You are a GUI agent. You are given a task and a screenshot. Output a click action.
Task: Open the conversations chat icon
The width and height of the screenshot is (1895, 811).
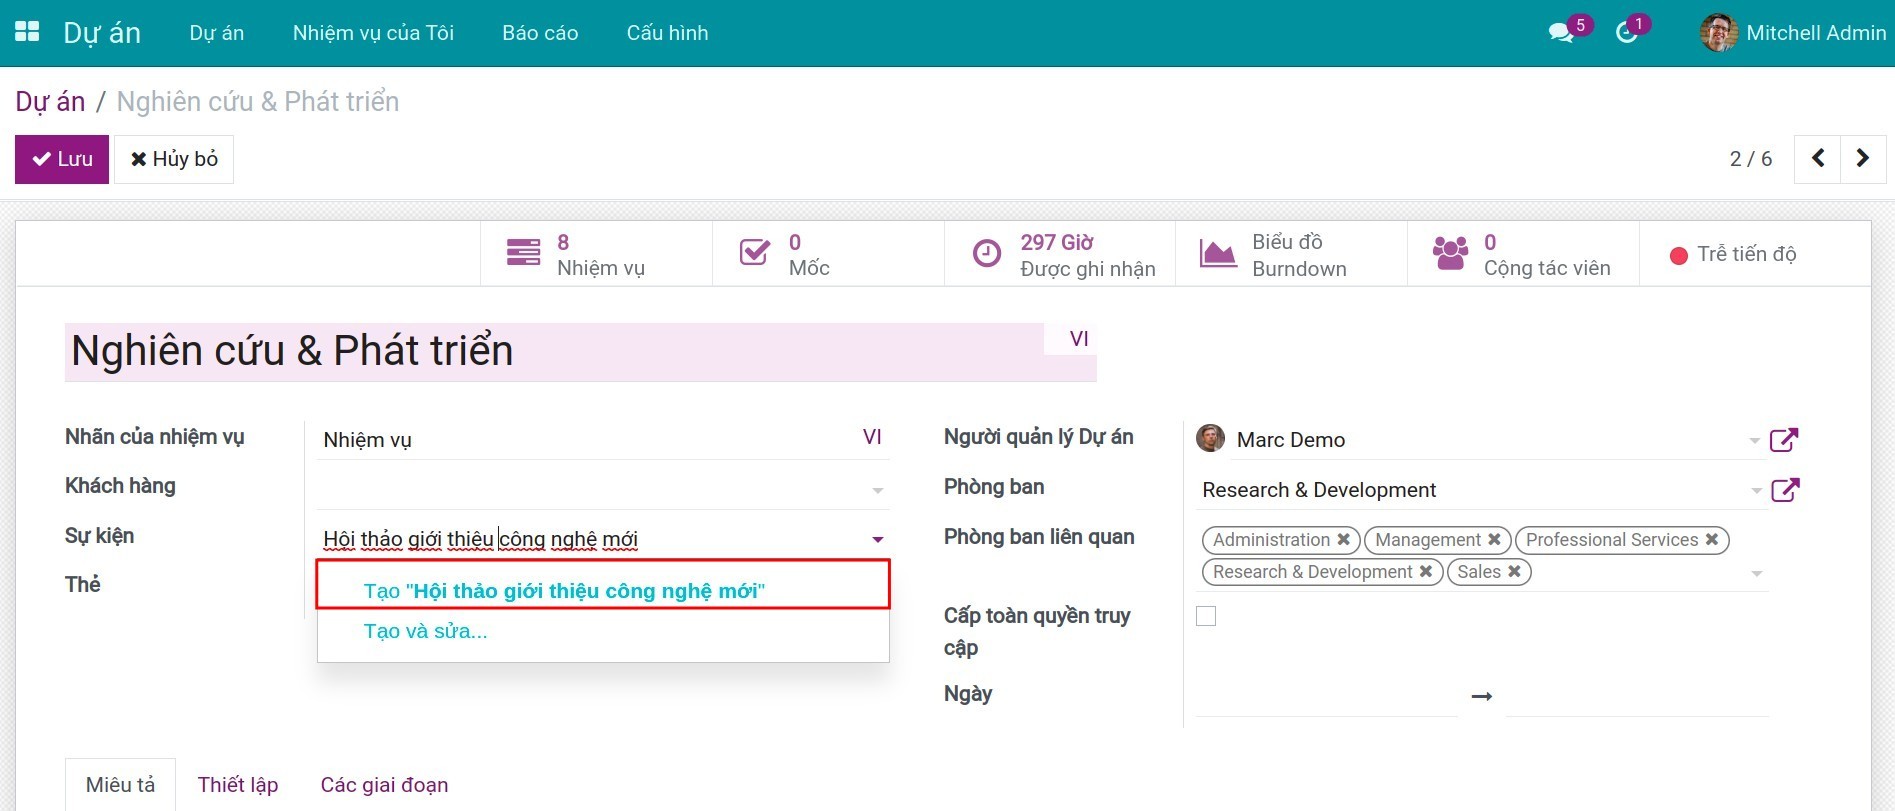click(1560, 33)
